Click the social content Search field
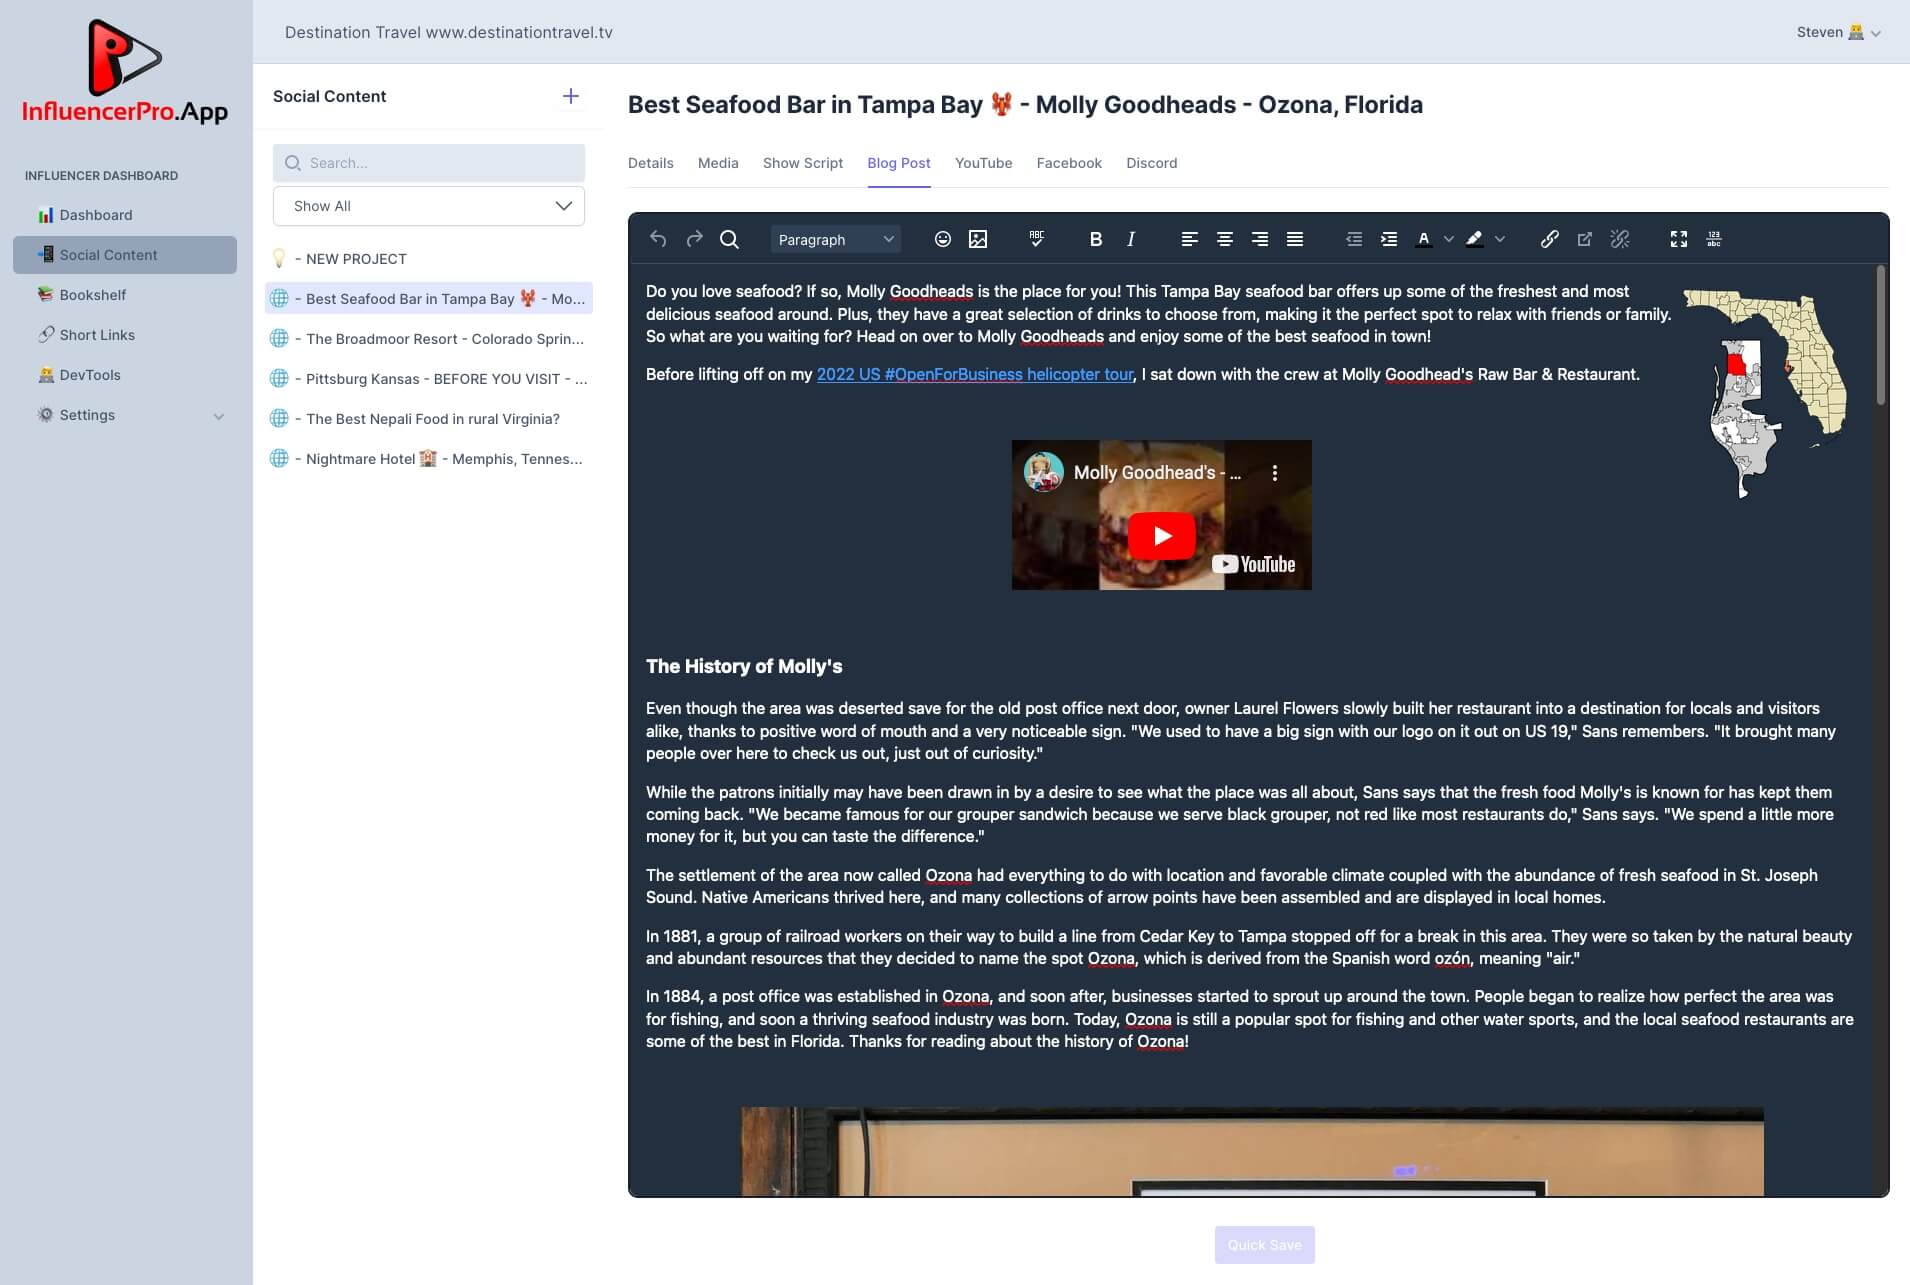 point(429,163)
